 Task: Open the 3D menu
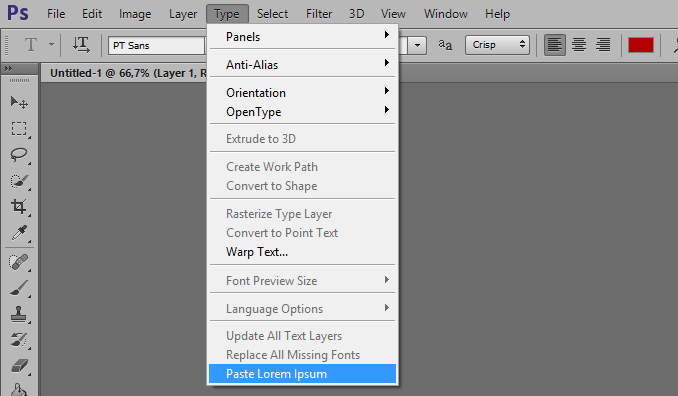pyautogui.click(x=357, y=14)
